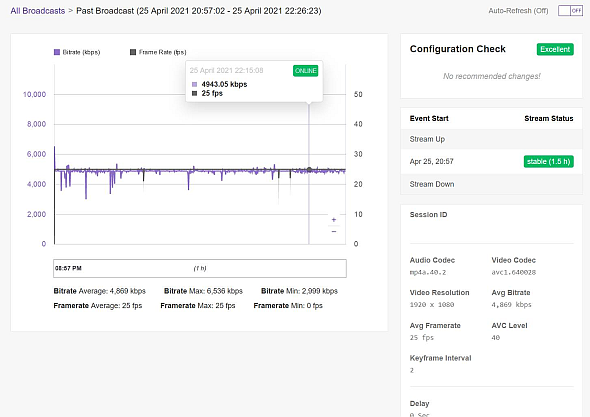The image size is (590, 417).
Task: Toggle the Bitrate (kbps) legend series
Action: pos(77,52)
